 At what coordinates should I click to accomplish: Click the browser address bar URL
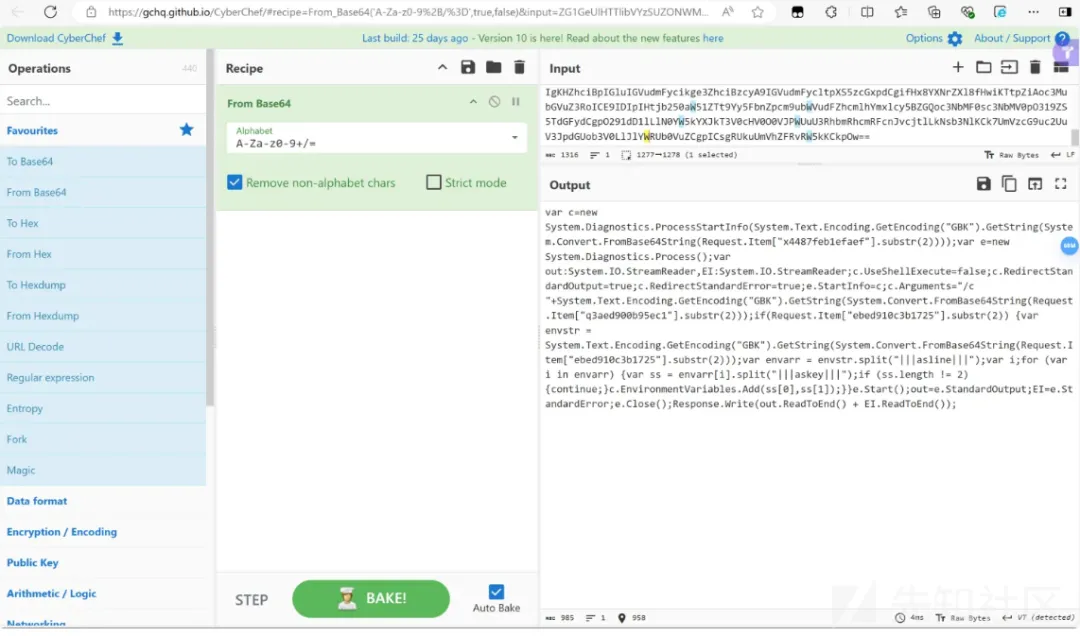(408, 12)
